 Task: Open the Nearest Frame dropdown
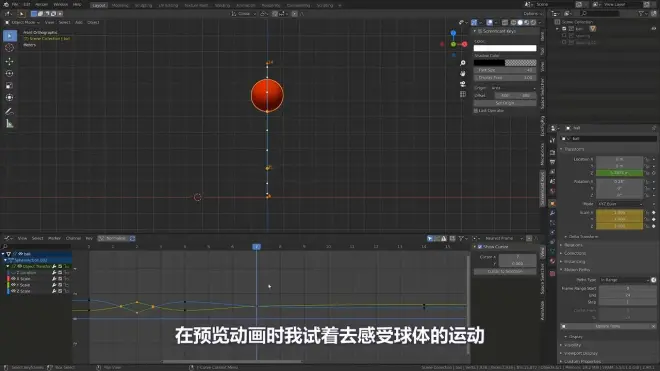coord(503,238)
